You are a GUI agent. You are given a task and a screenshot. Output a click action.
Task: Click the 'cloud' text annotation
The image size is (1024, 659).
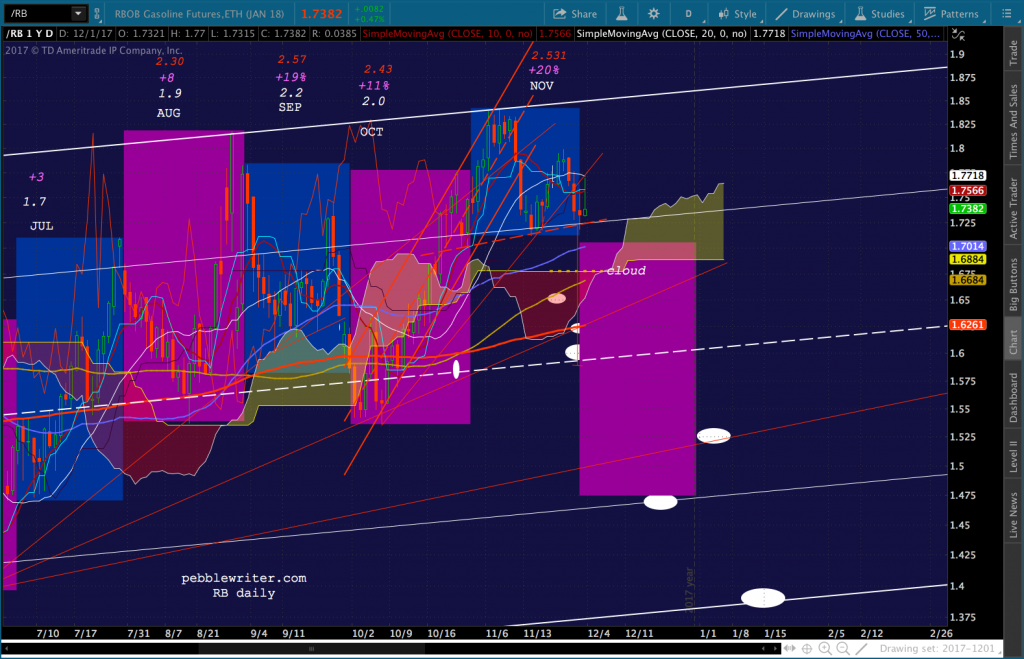(626, 270)
